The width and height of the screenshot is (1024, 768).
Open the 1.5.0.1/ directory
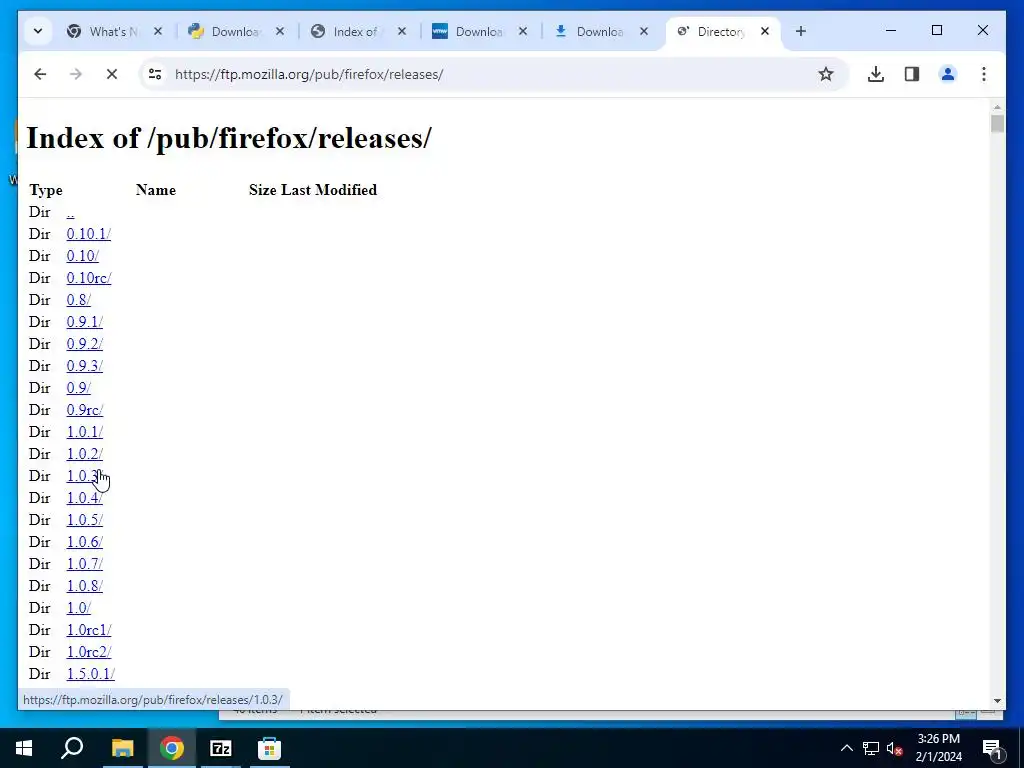click(91, 674)
